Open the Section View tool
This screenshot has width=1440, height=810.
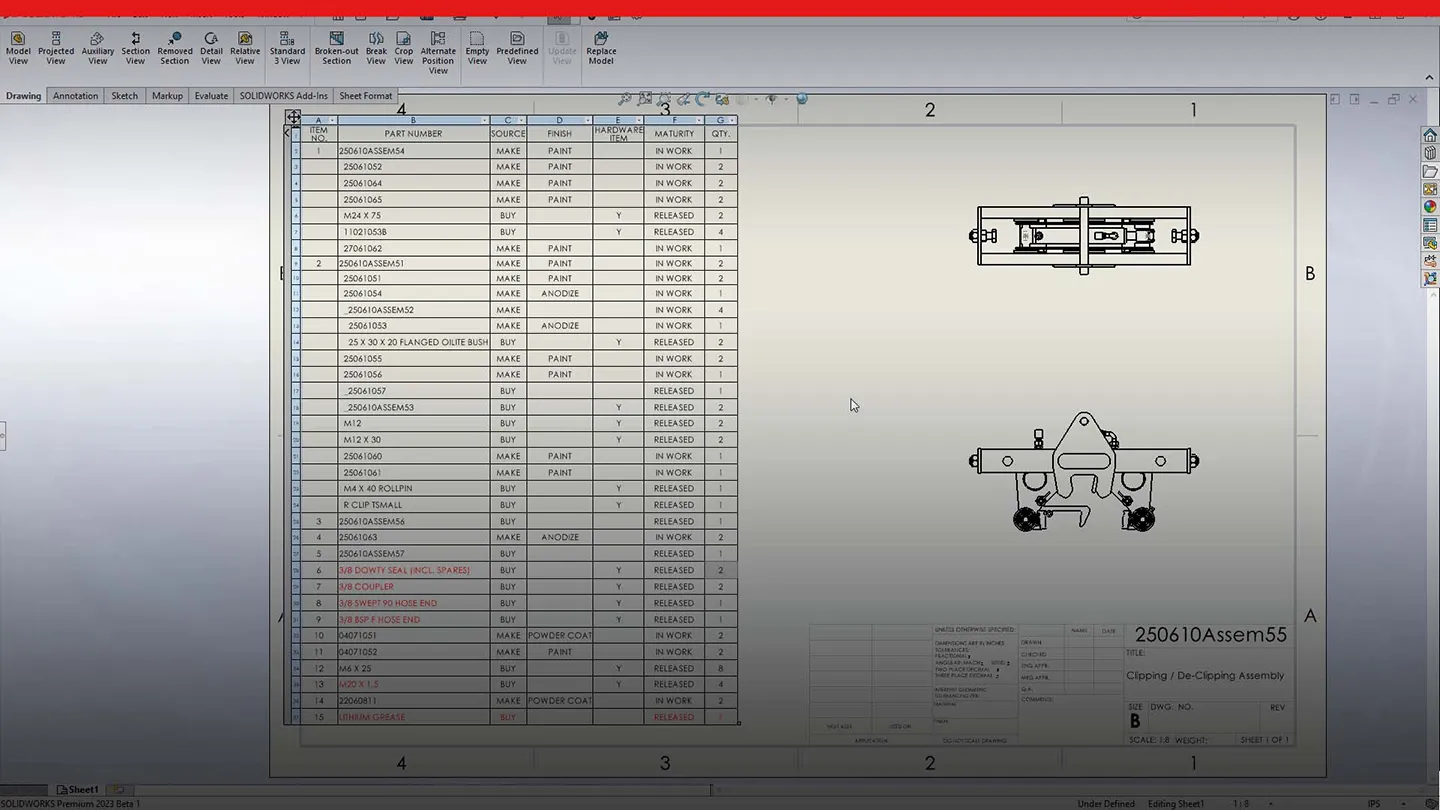(x=135, y=45)
